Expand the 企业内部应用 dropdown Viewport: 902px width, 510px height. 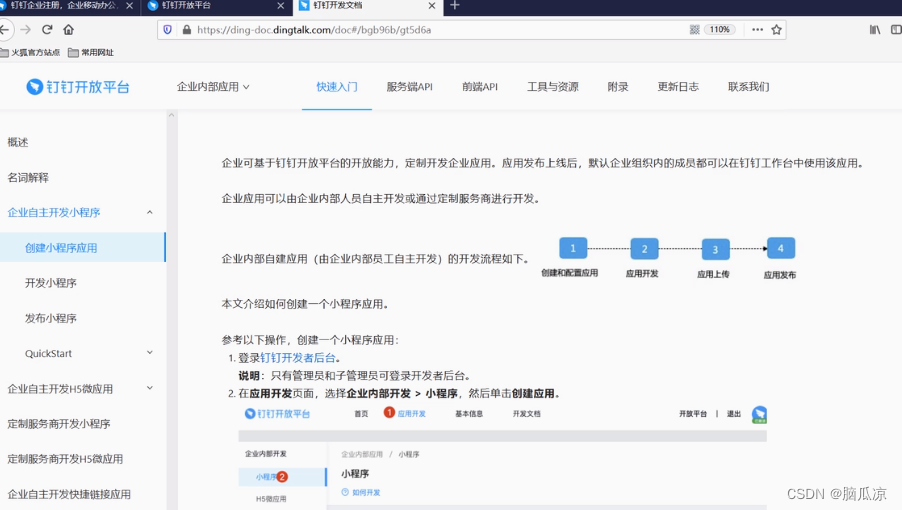(x=213, y=87)
